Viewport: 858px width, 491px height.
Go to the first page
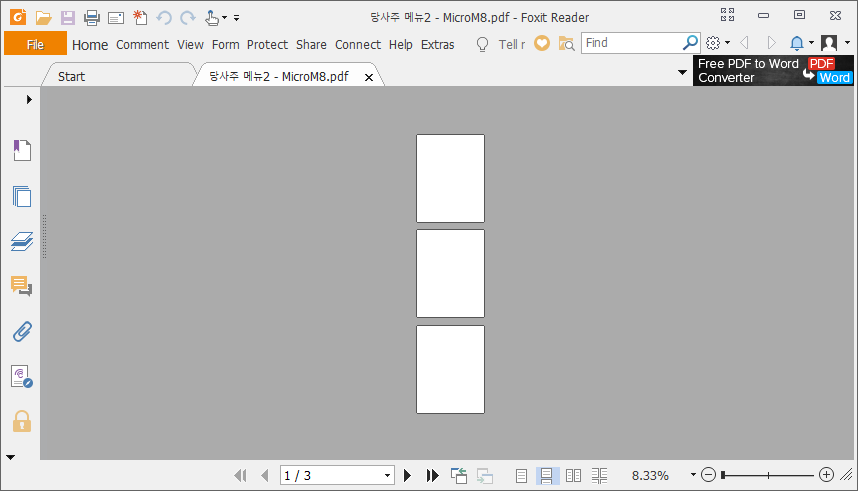click(x=240, y=476)
